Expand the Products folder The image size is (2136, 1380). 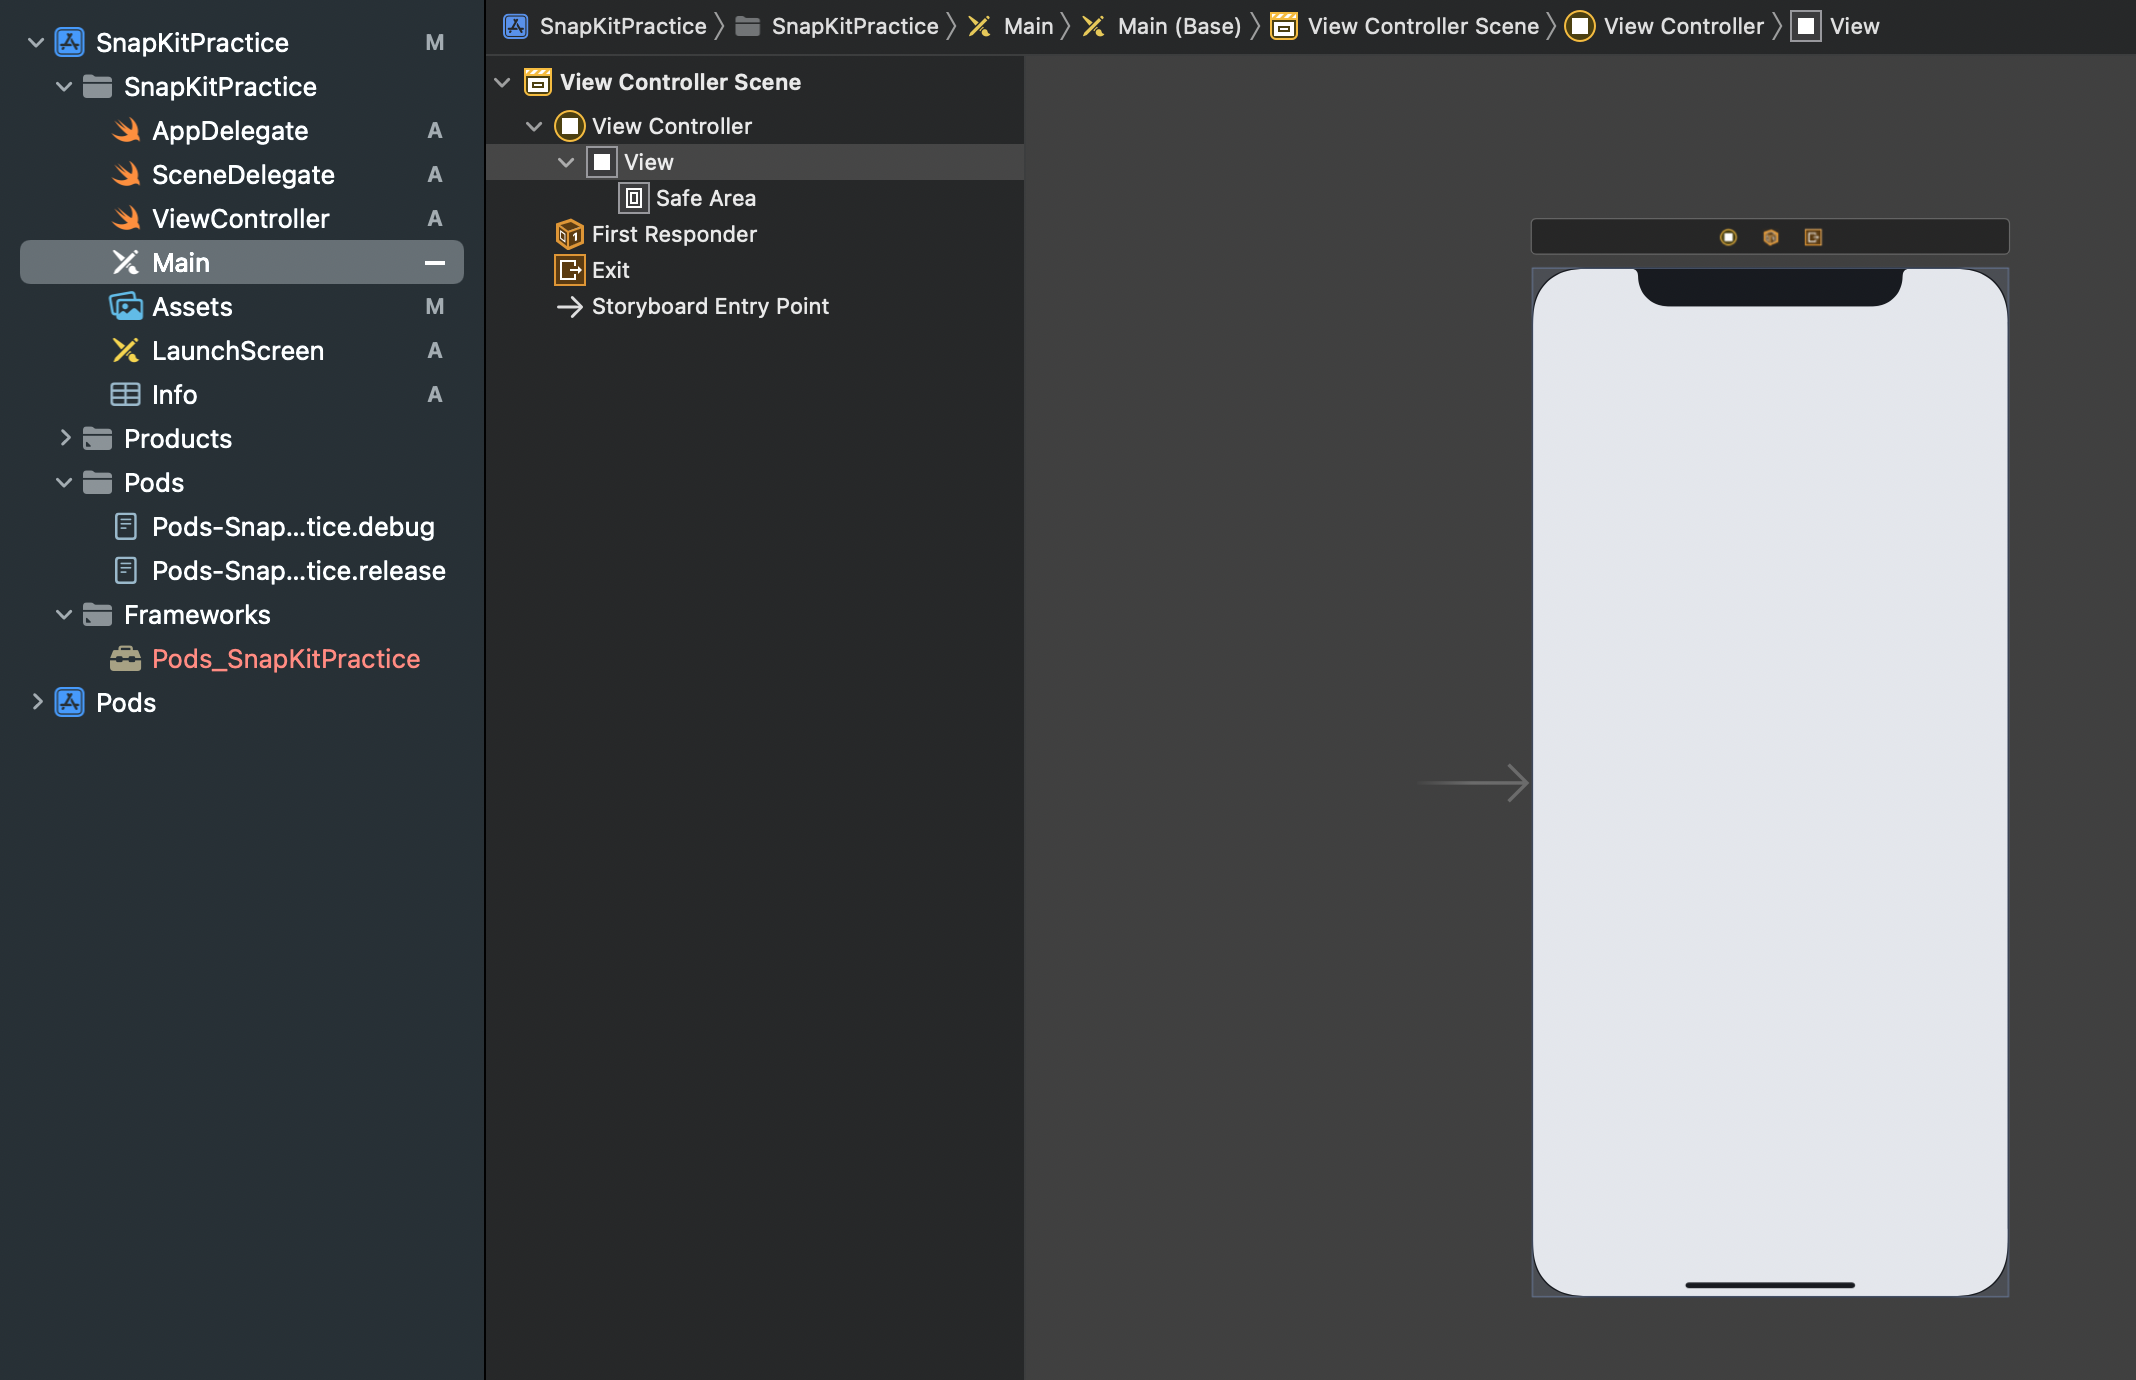64,439
